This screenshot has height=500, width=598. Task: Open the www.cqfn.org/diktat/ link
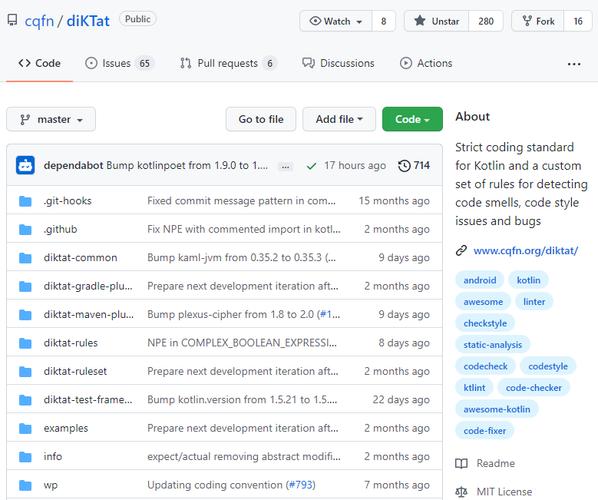(x=526, y=251)
